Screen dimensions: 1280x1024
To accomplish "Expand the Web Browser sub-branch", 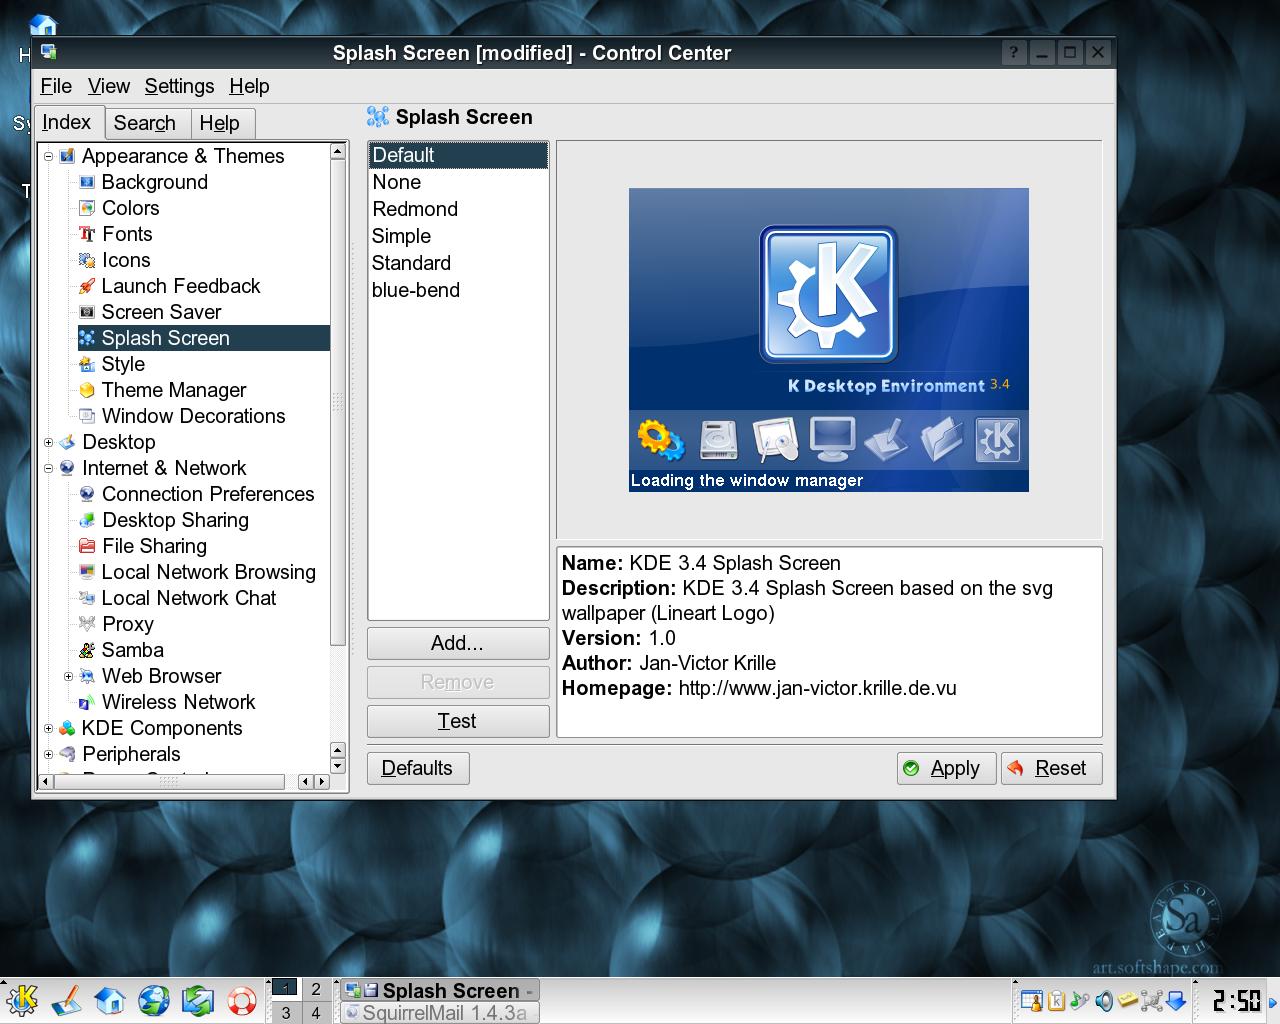I will [x=68, y=676].
